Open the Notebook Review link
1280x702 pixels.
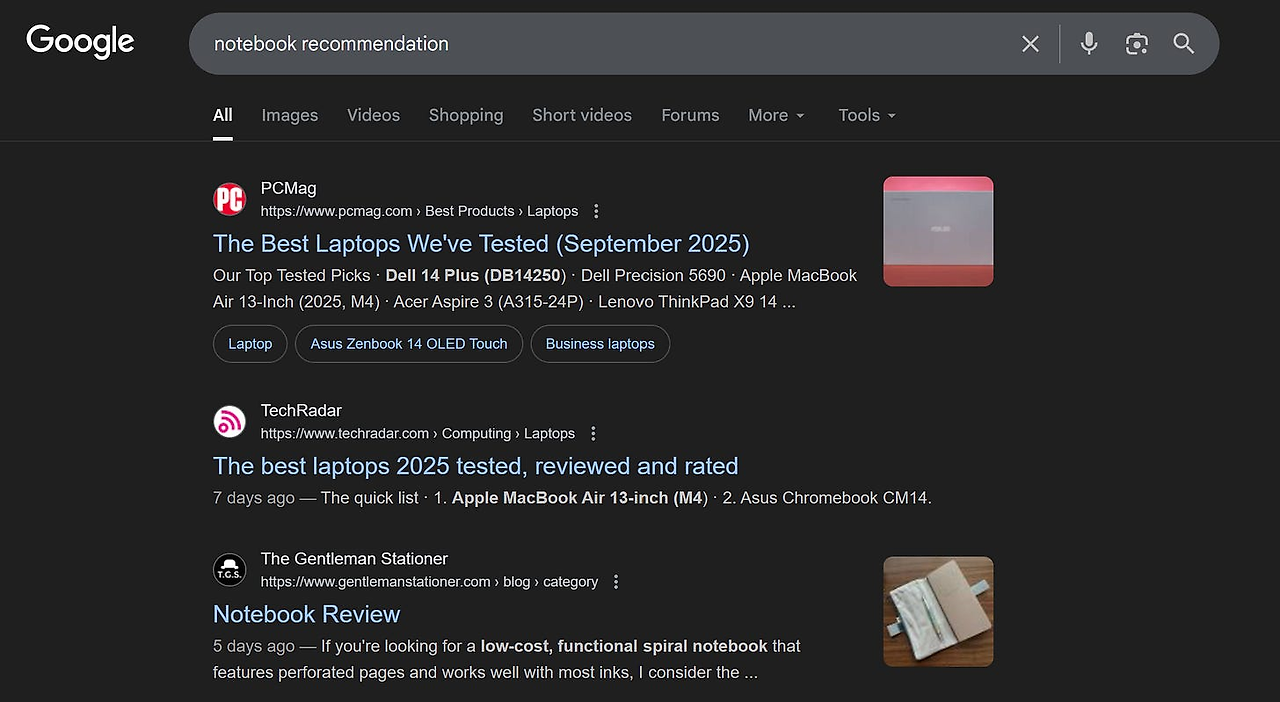[x=306, y=614]
